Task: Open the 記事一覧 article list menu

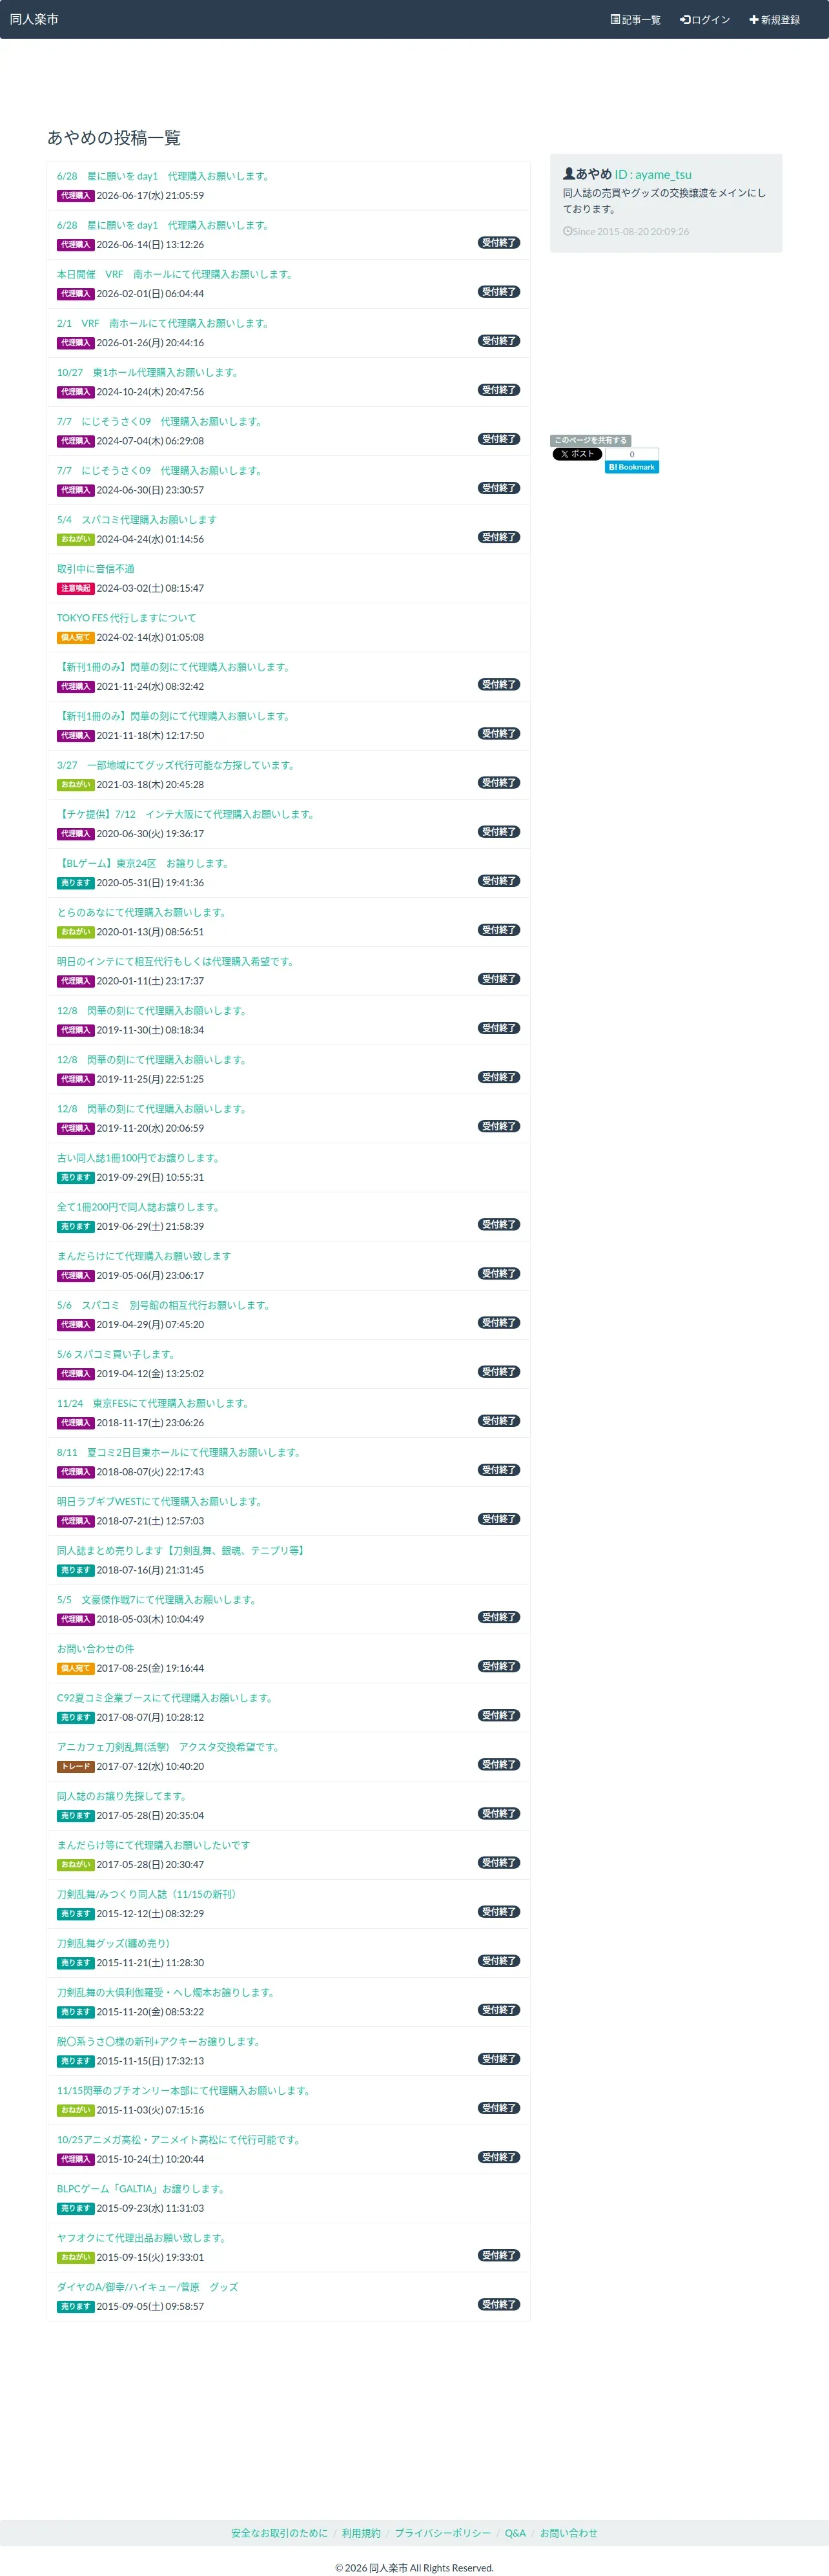Action: [x=635, y=20]
